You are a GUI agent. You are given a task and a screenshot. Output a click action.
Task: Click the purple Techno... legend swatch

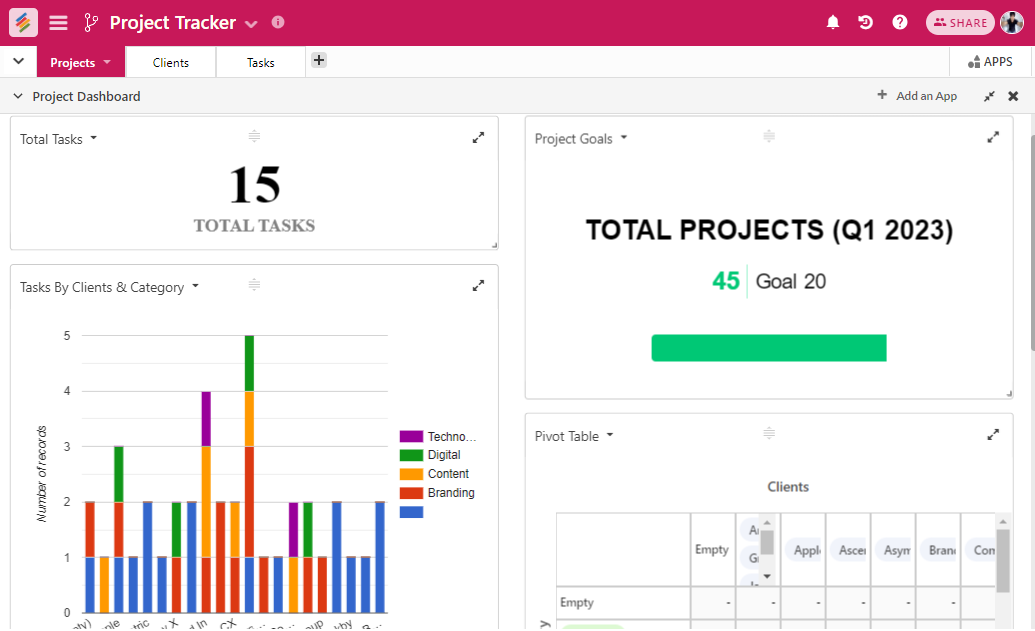click(x=411, y=436)
